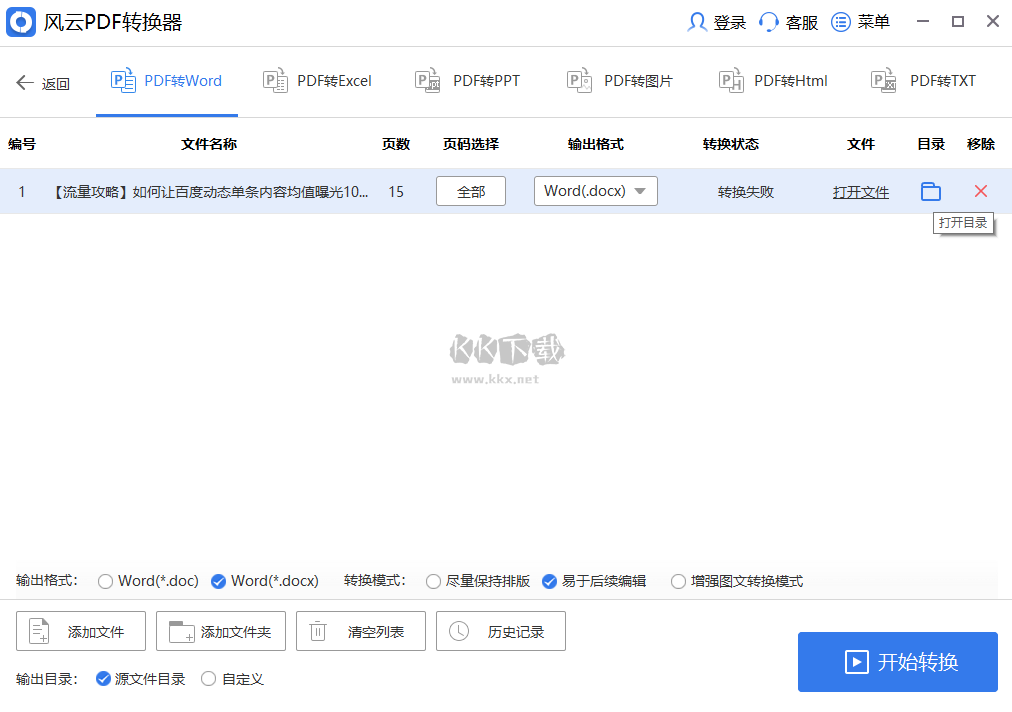
Task: Go back using the 返回 arrow
Action: pyautogui.click(x=42, y=83)
